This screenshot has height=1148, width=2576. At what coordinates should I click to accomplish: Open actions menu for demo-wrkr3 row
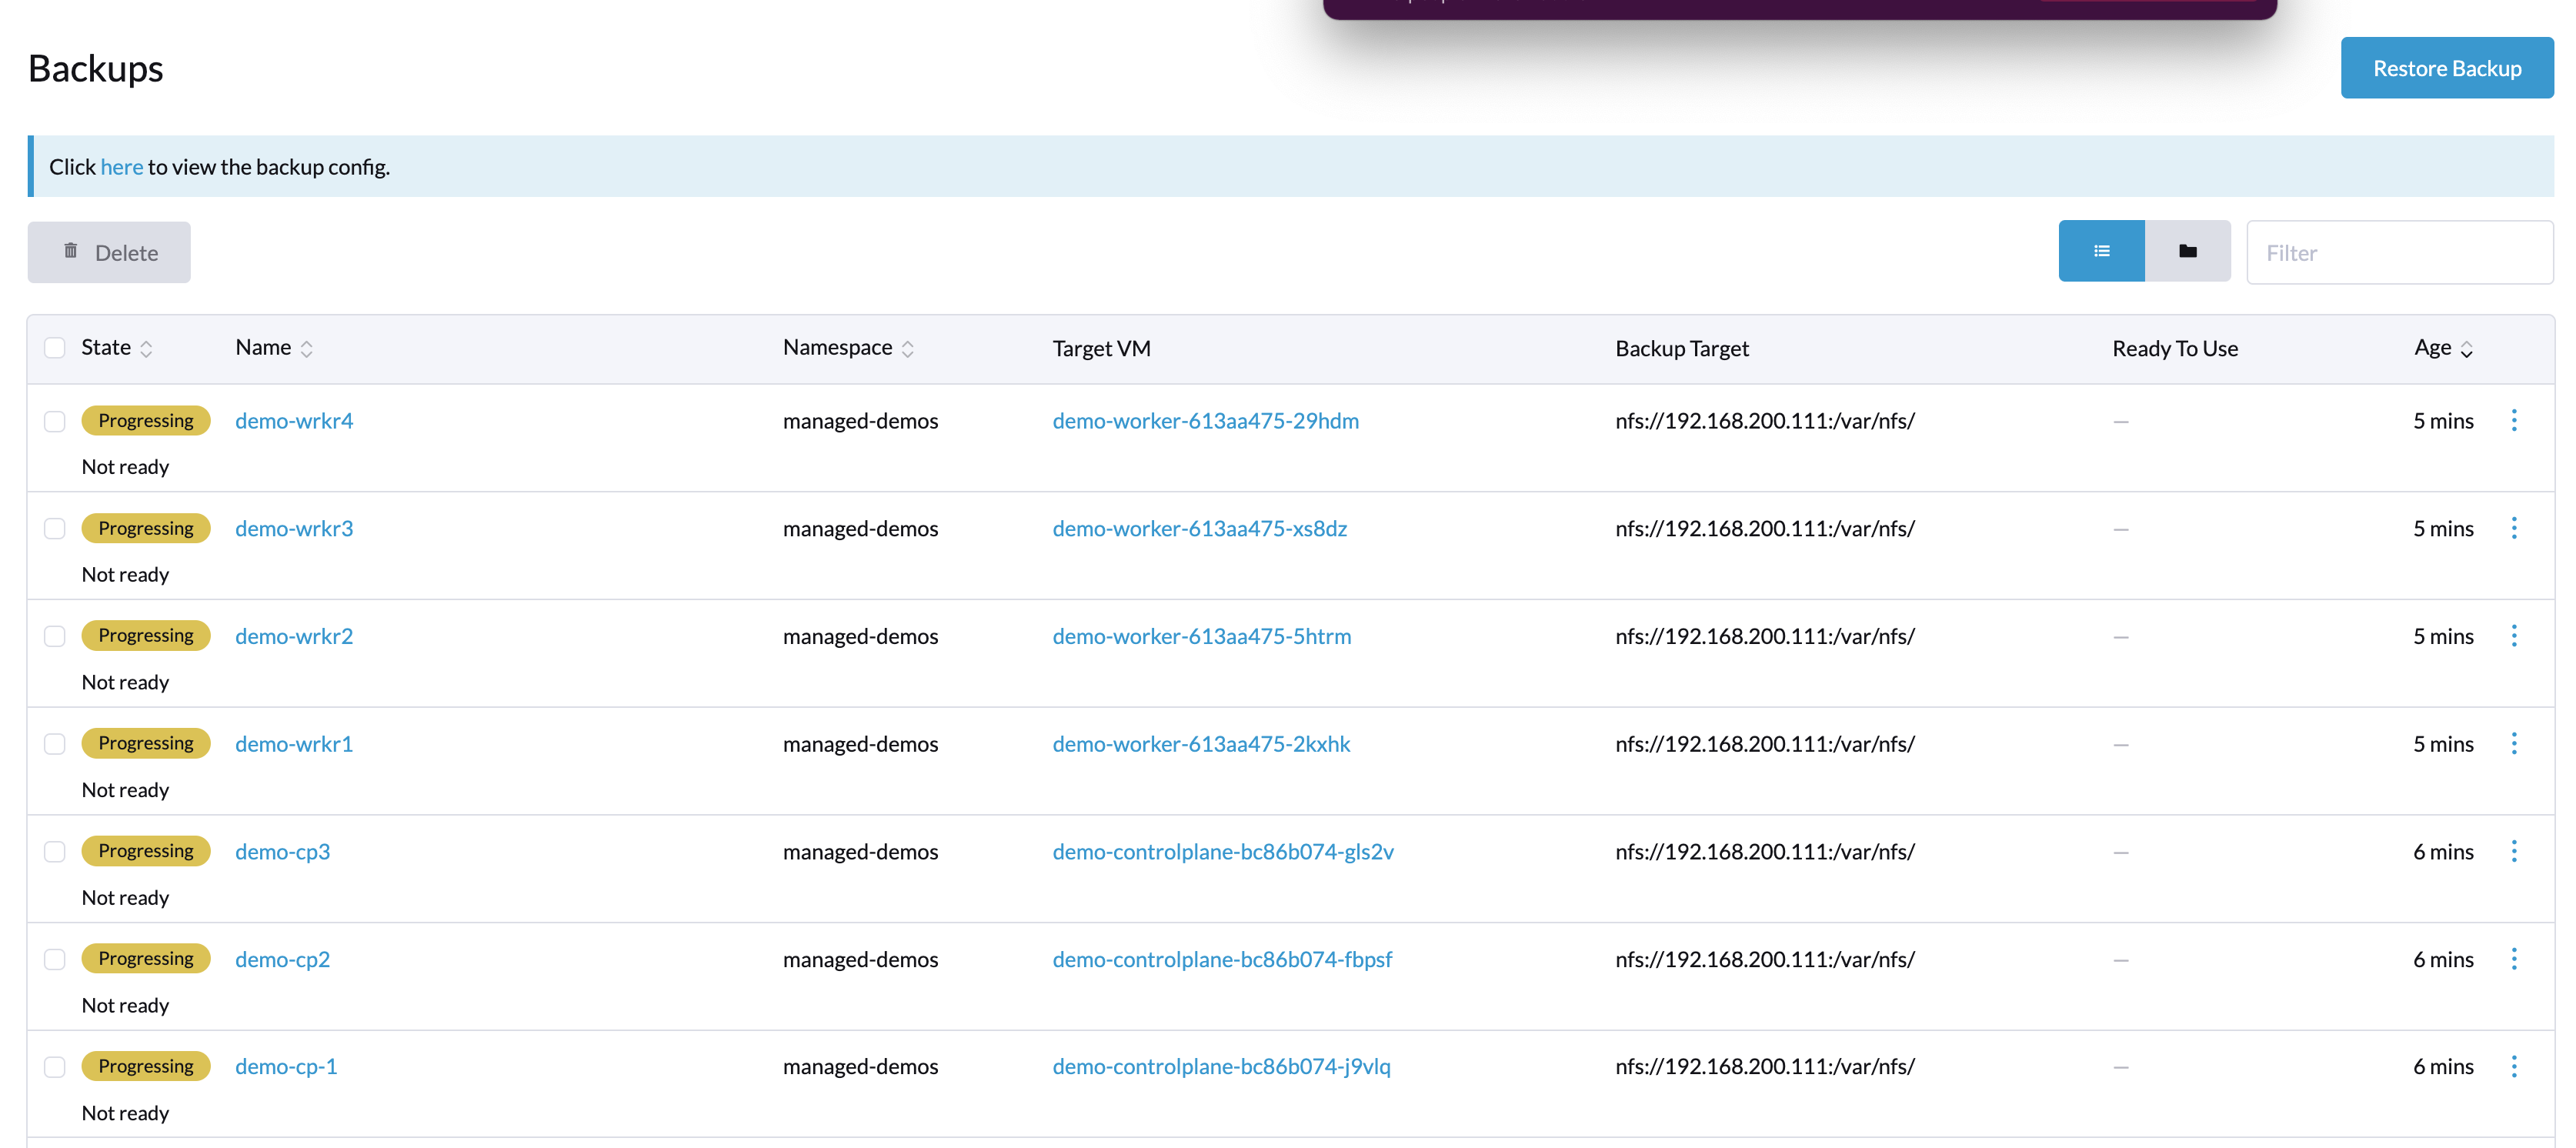click(2514, 528)
